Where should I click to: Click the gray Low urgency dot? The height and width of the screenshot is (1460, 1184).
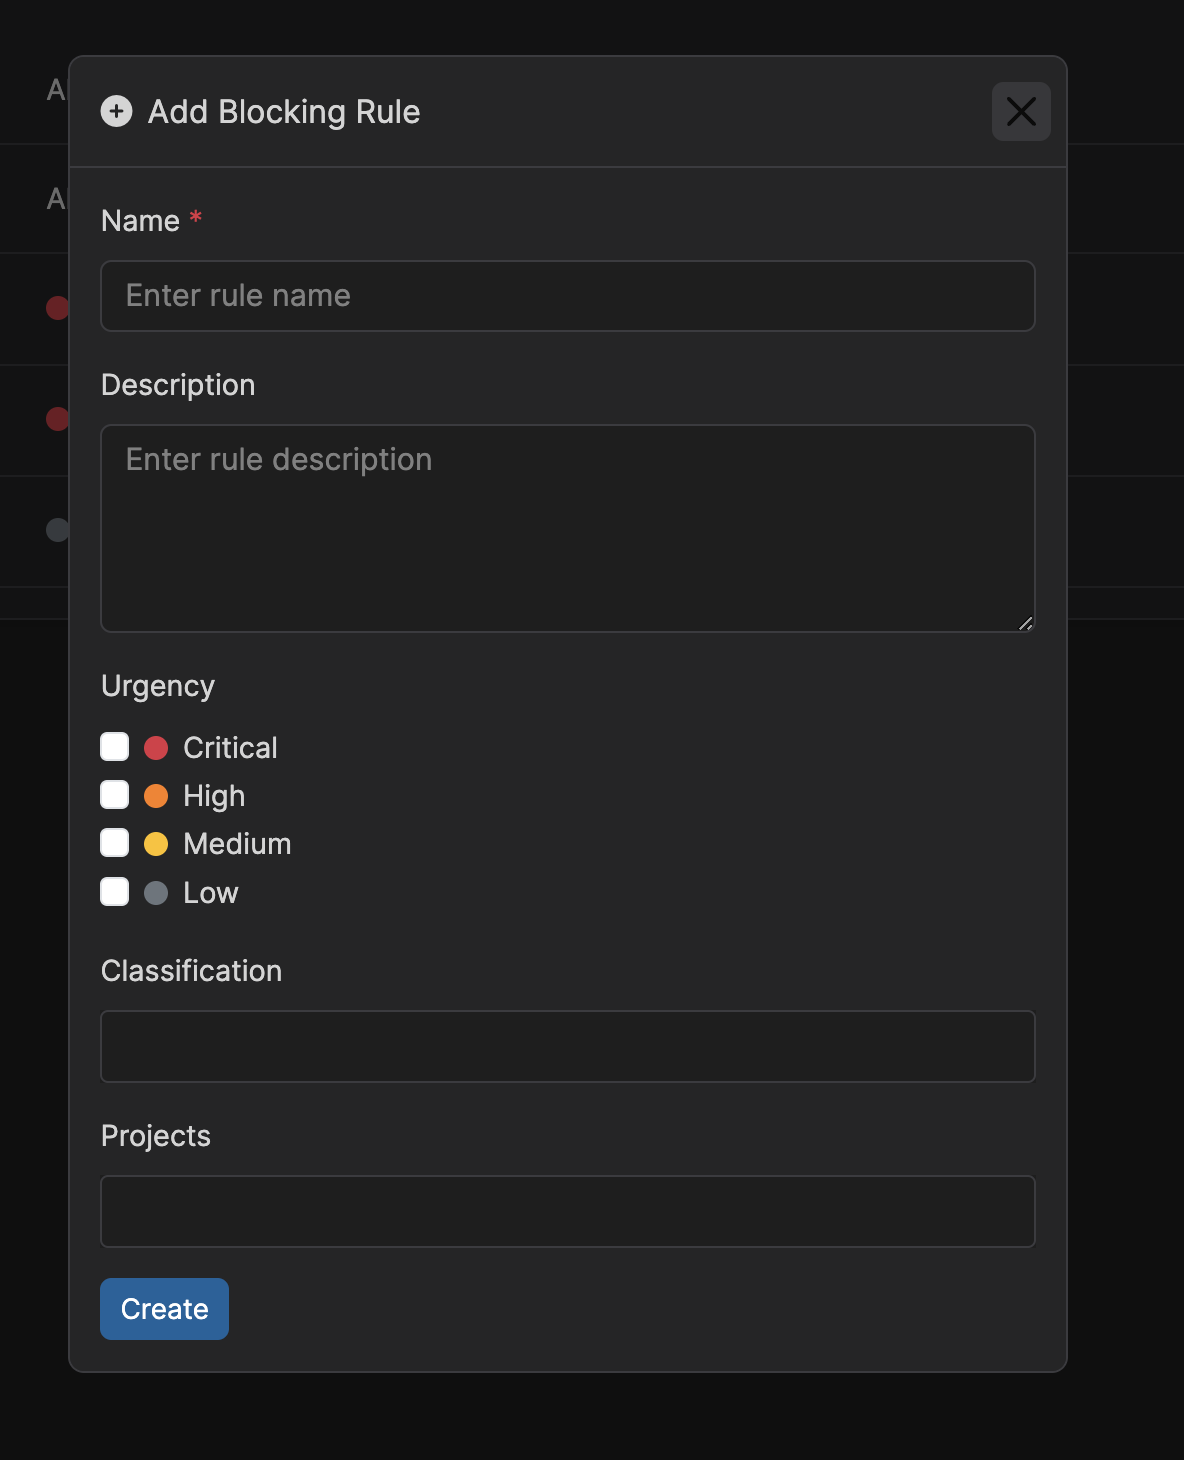pos(156,893)
